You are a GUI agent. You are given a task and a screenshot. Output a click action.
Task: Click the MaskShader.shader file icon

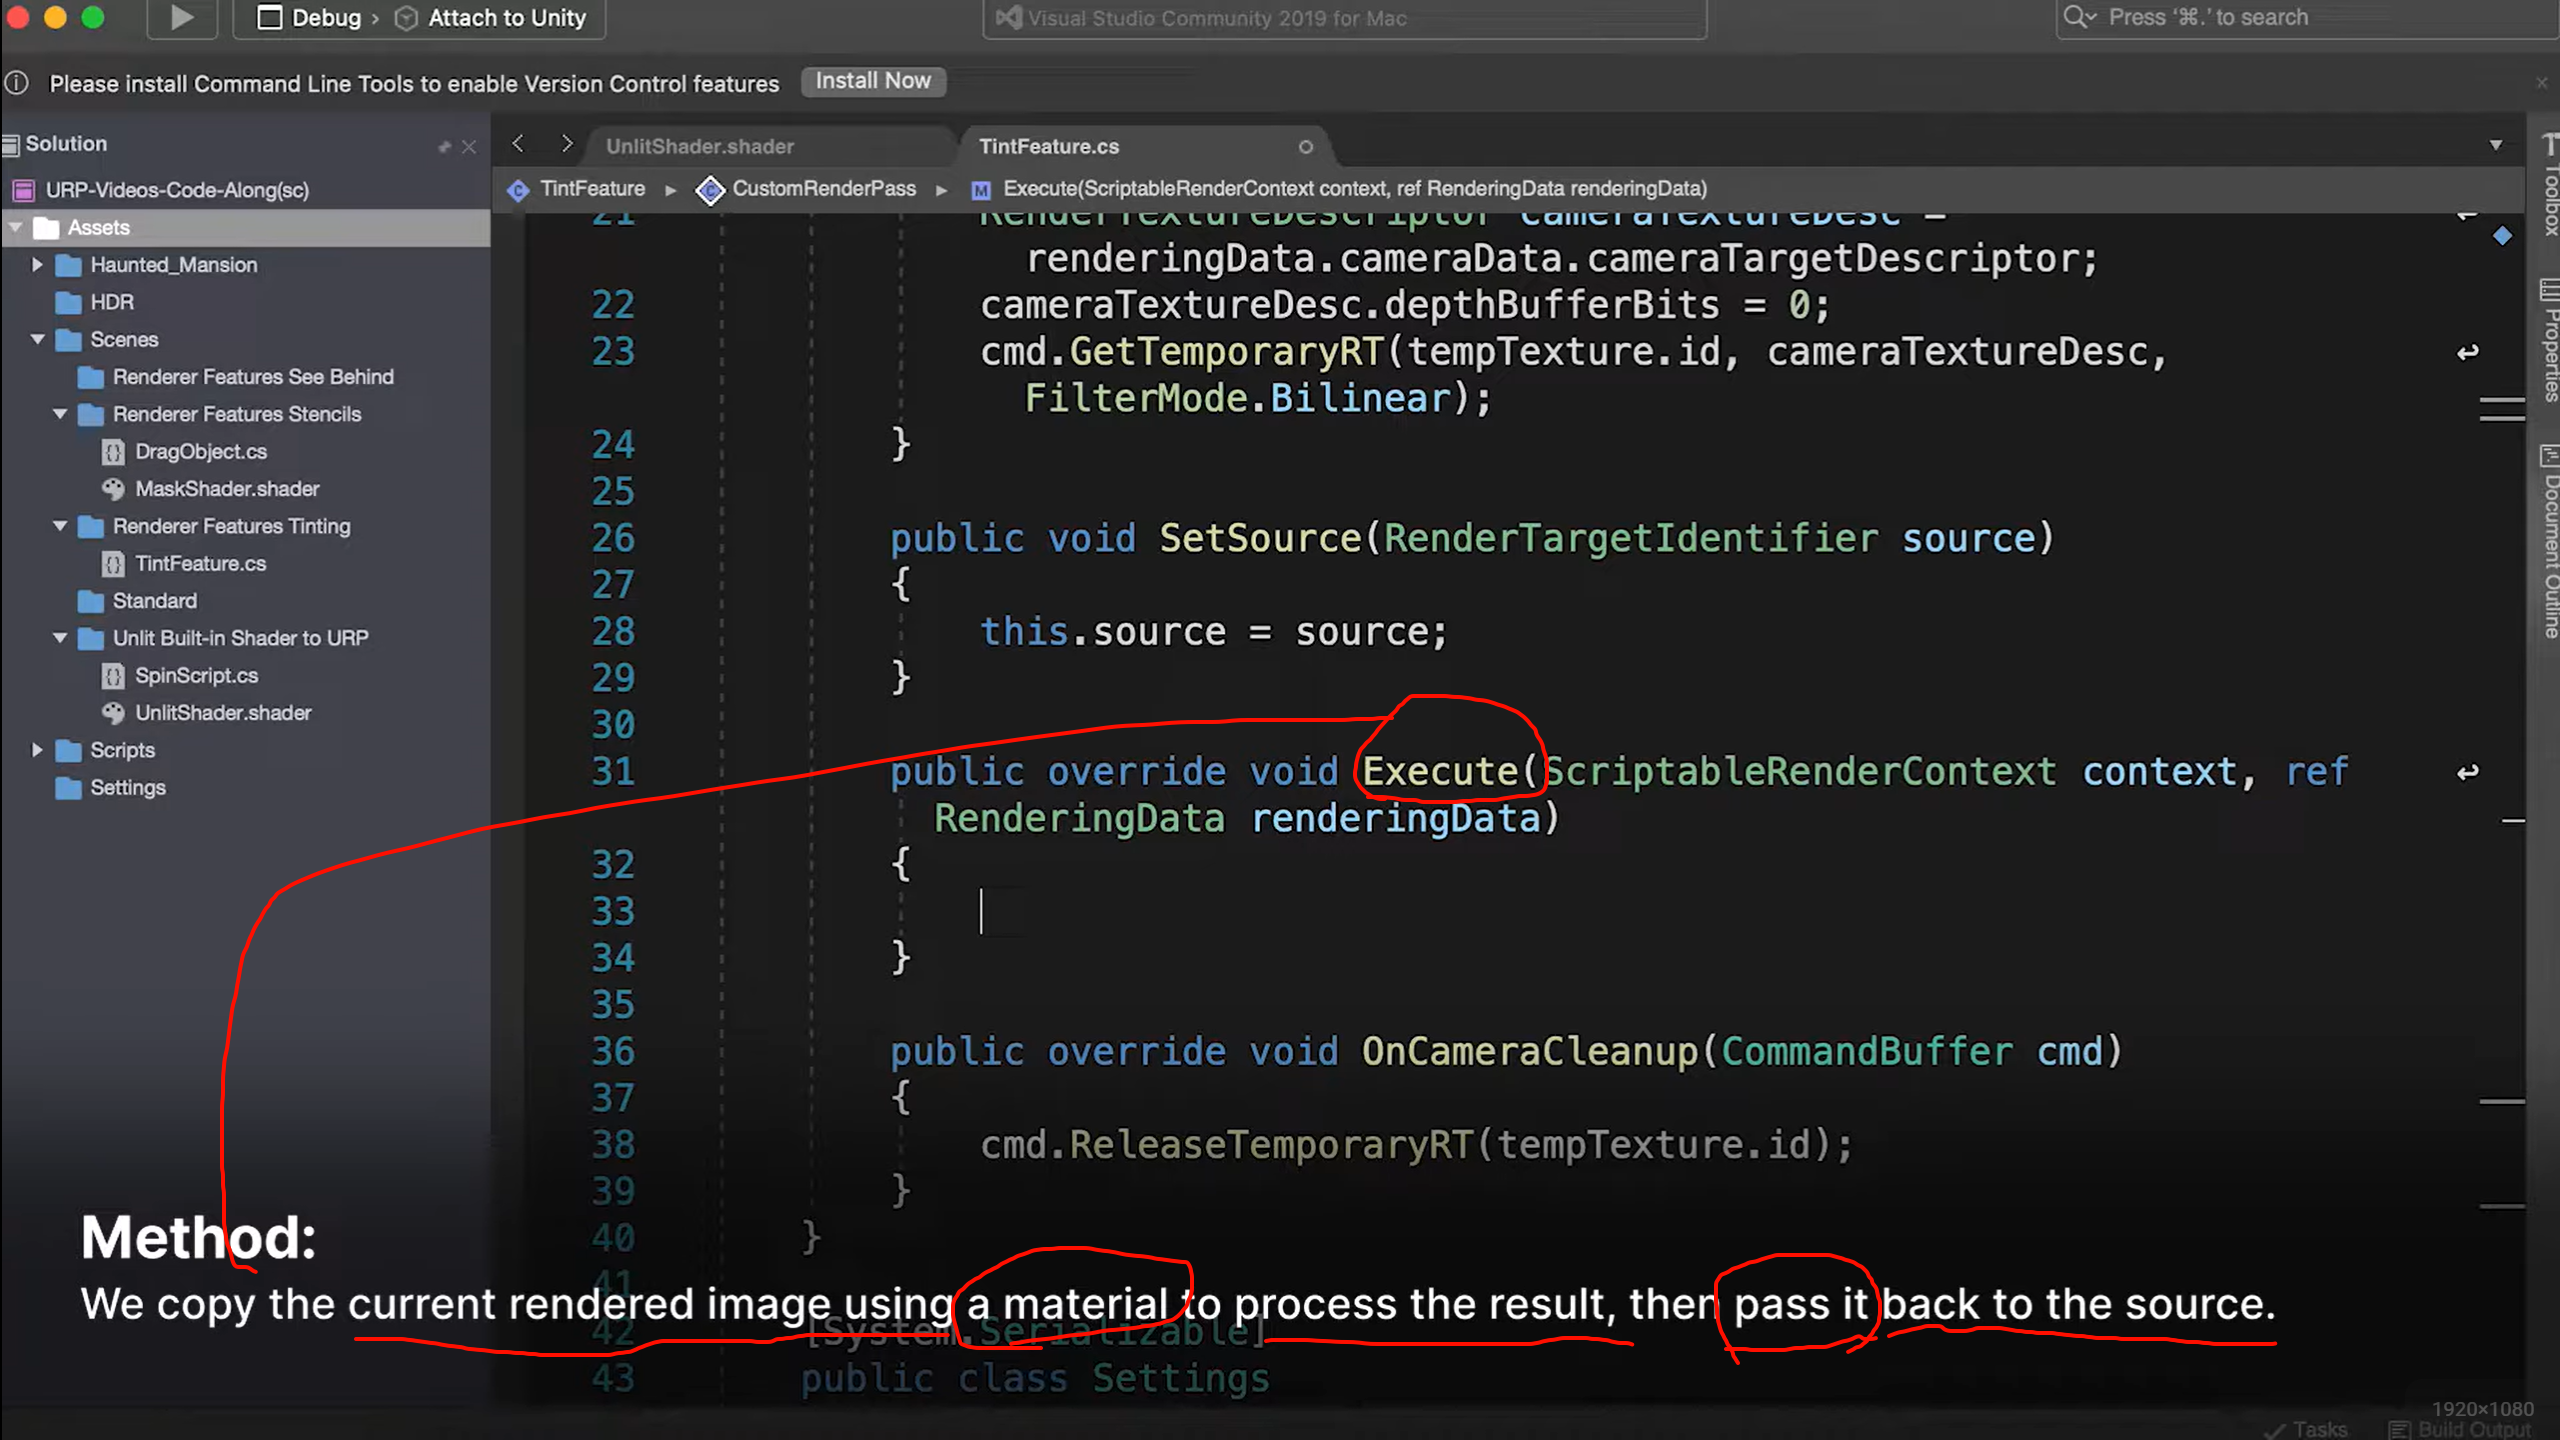tap(113, 489)
